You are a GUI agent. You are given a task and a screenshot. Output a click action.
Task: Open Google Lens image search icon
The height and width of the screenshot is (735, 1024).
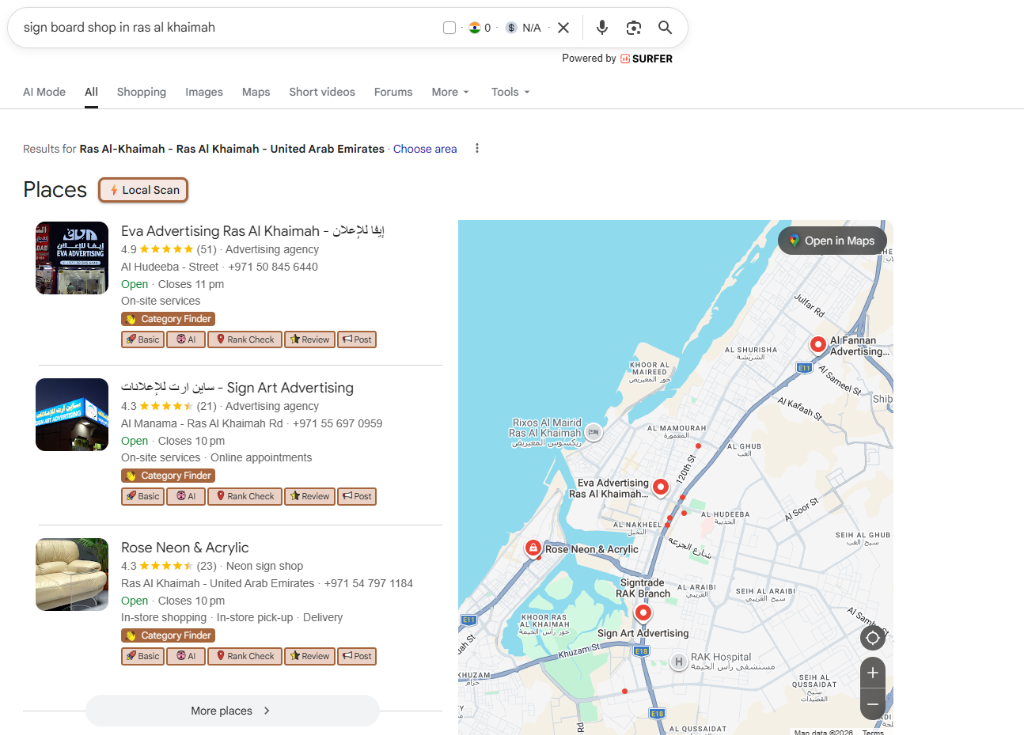point(633,27)
